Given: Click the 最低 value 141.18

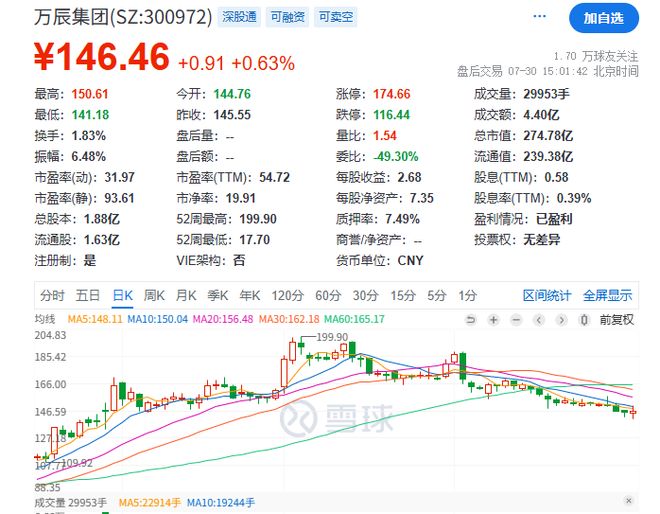Looking at the screenshot, I should click(x=90, y=115).
